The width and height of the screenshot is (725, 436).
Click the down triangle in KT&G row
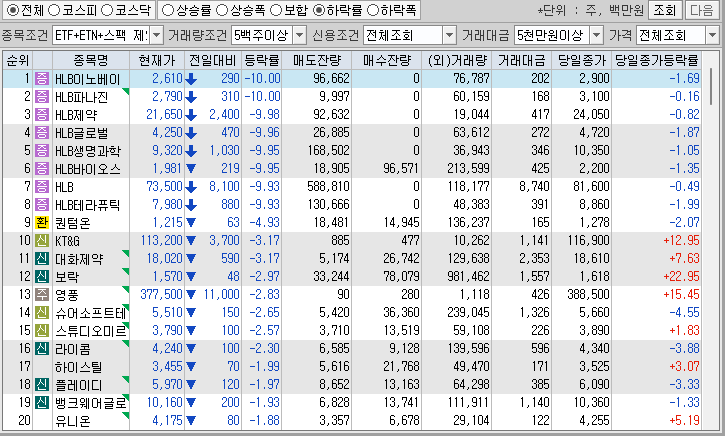point(191,241)
